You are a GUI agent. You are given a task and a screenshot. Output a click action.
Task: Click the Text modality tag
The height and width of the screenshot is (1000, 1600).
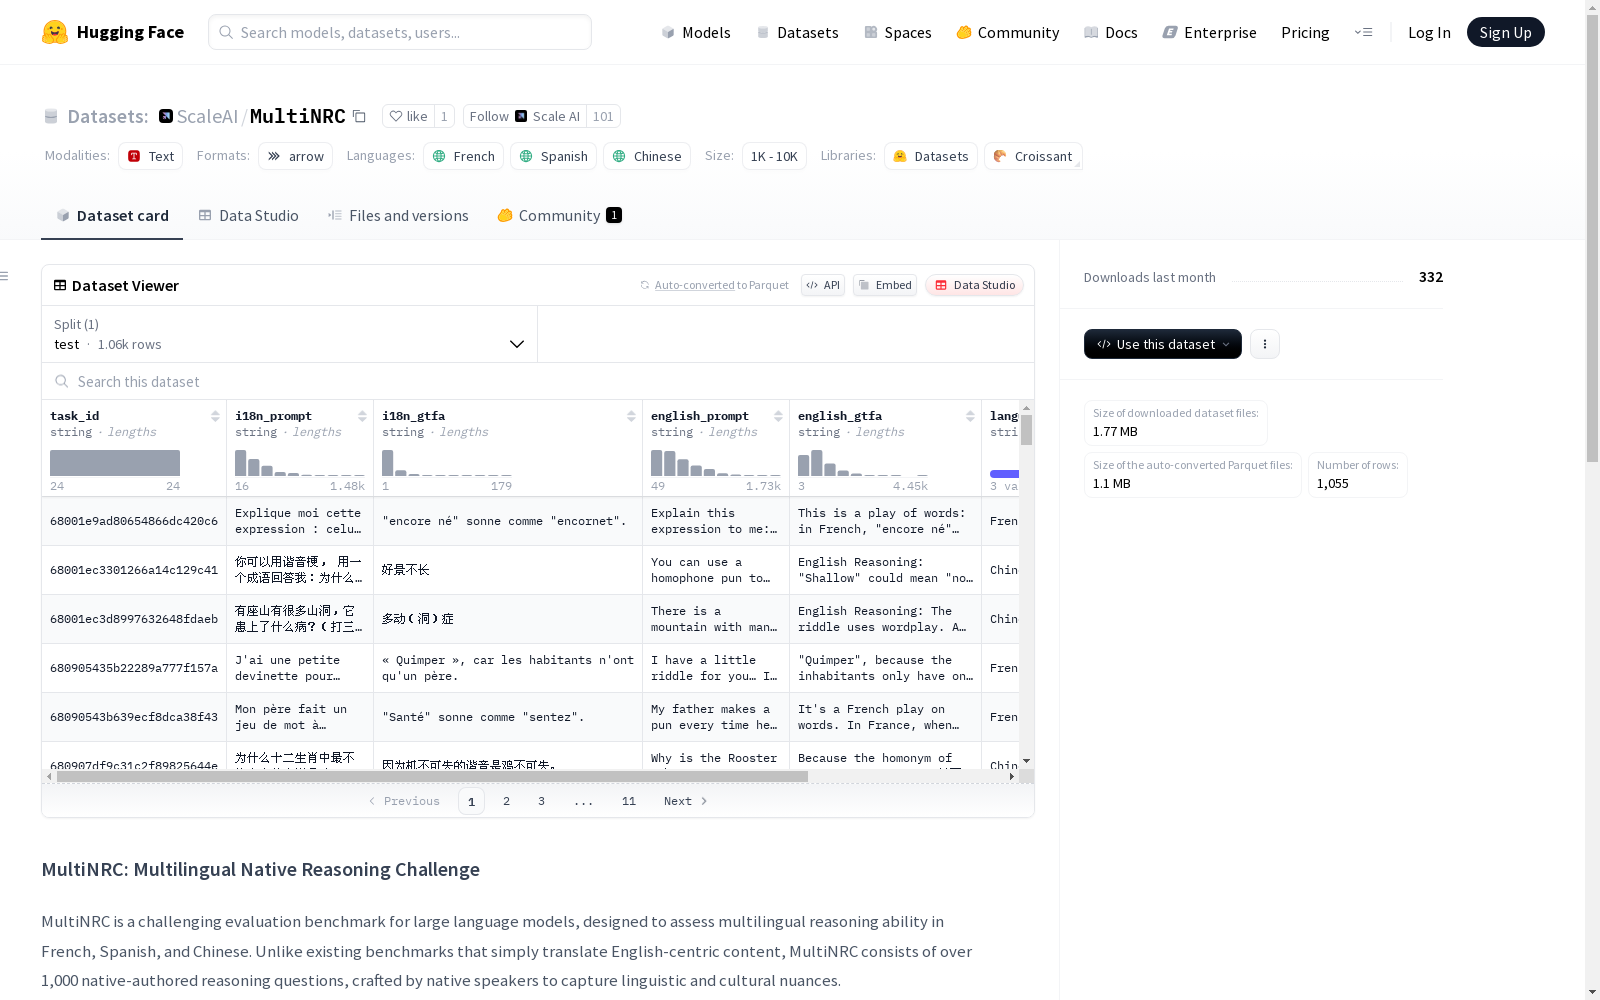(x=151, y=156)
